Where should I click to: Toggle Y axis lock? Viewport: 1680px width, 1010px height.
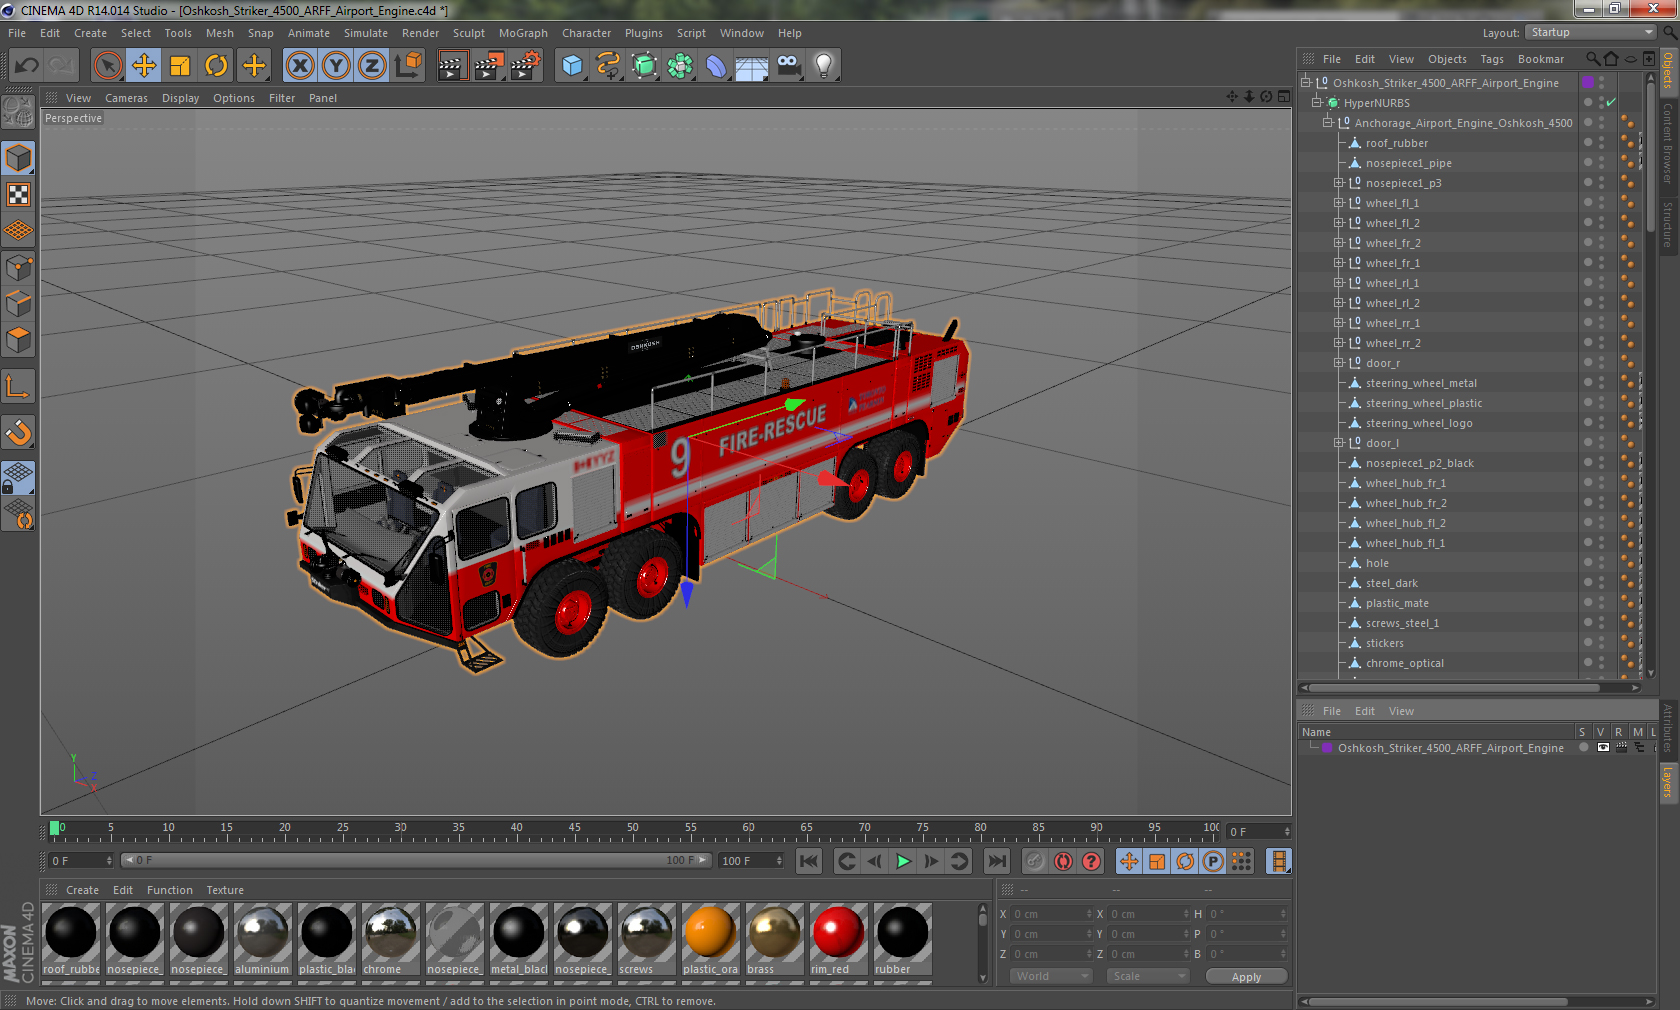click(336, 66)
